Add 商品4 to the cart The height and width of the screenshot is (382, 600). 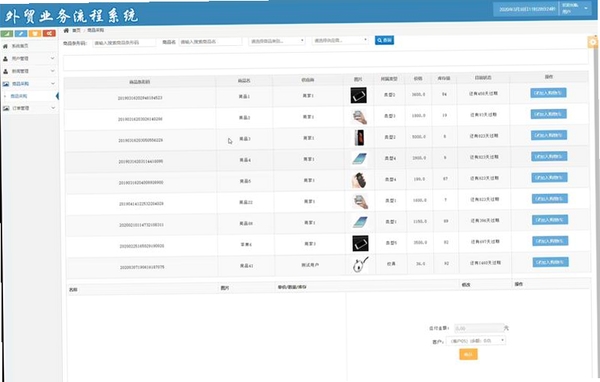point(549,157)
